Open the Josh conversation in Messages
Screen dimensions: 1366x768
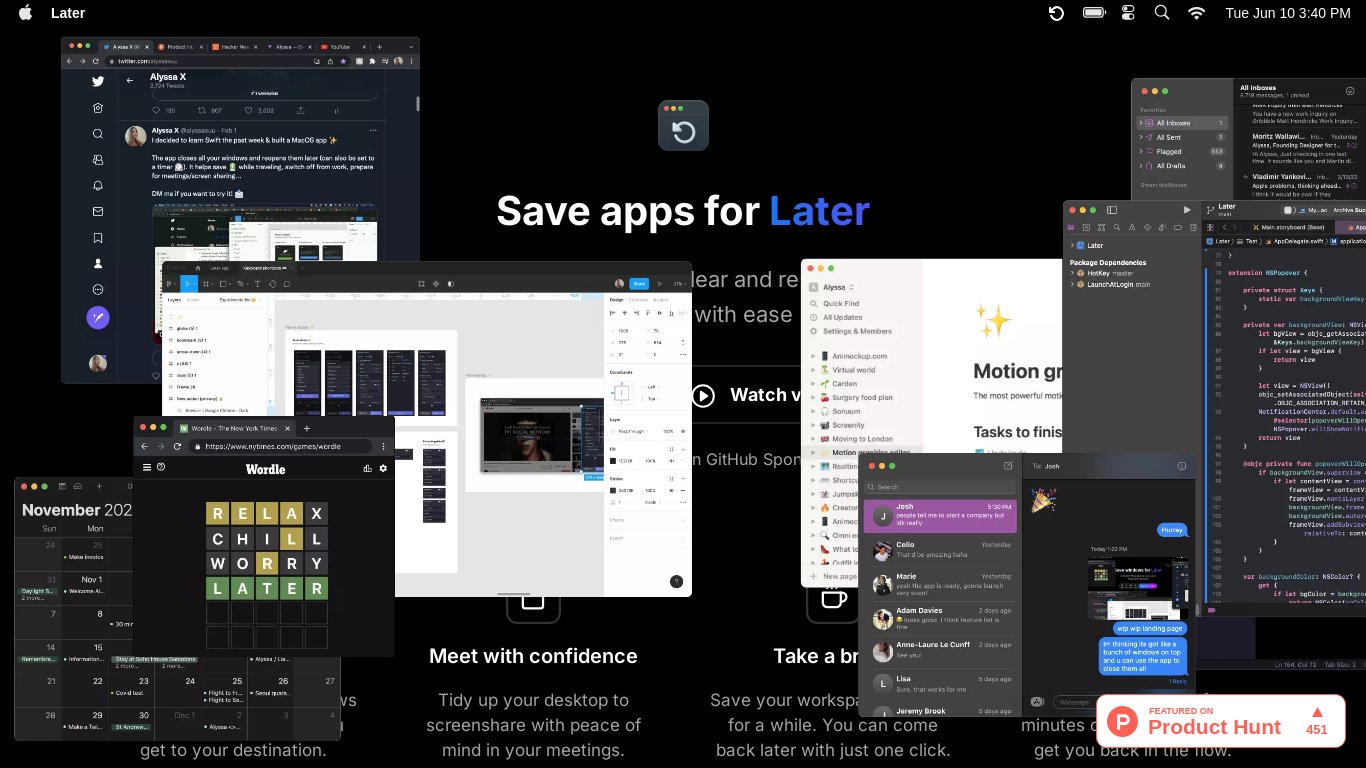pyautogui.click(x=940, y=516)
